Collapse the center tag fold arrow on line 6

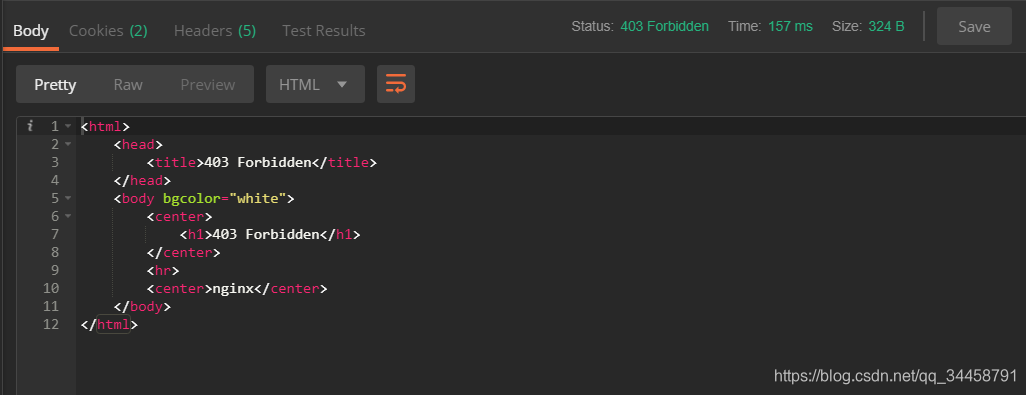pyautogui.click(x=68, y=216)
